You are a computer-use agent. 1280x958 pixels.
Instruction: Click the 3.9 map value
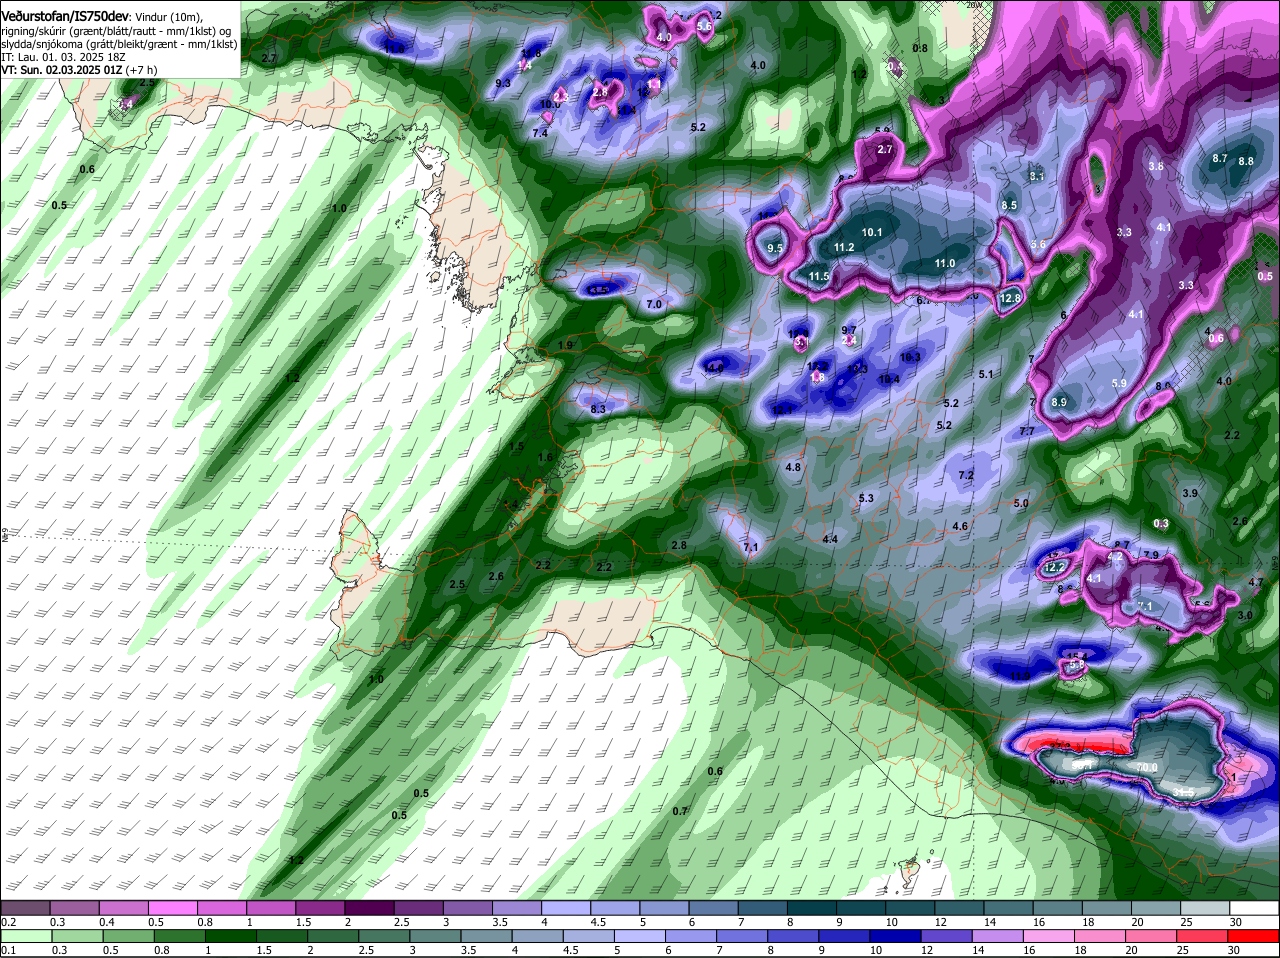(1190, 493)
